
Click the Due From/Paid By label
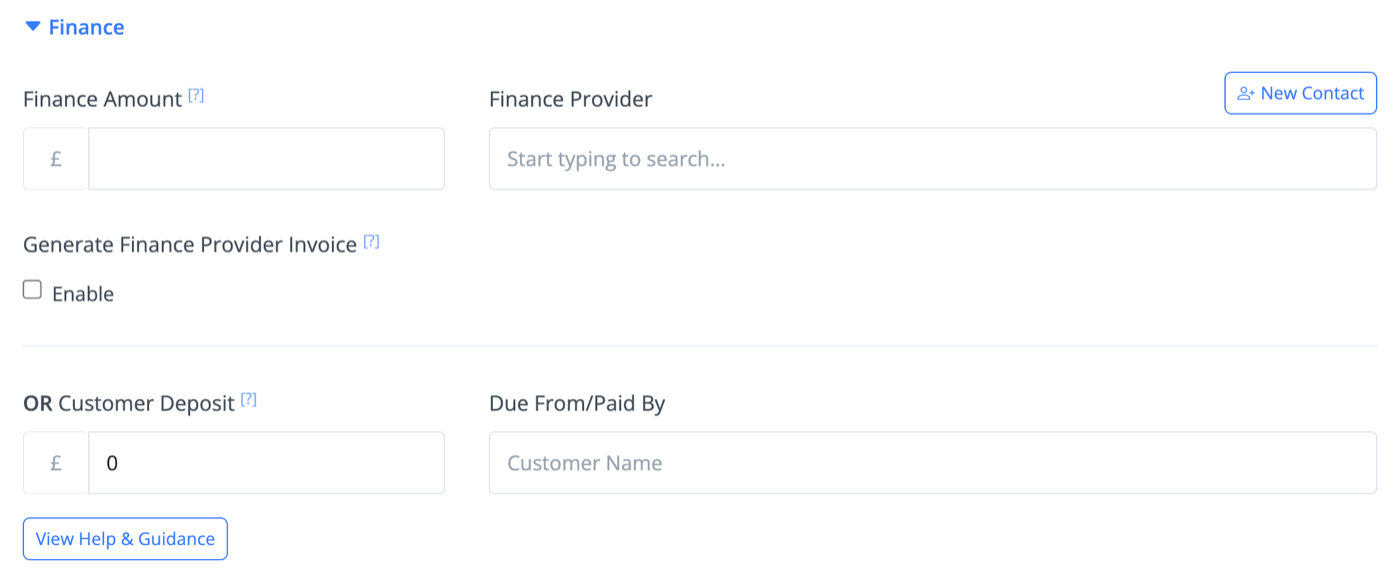pyautogui.click(x=577, y=404)
